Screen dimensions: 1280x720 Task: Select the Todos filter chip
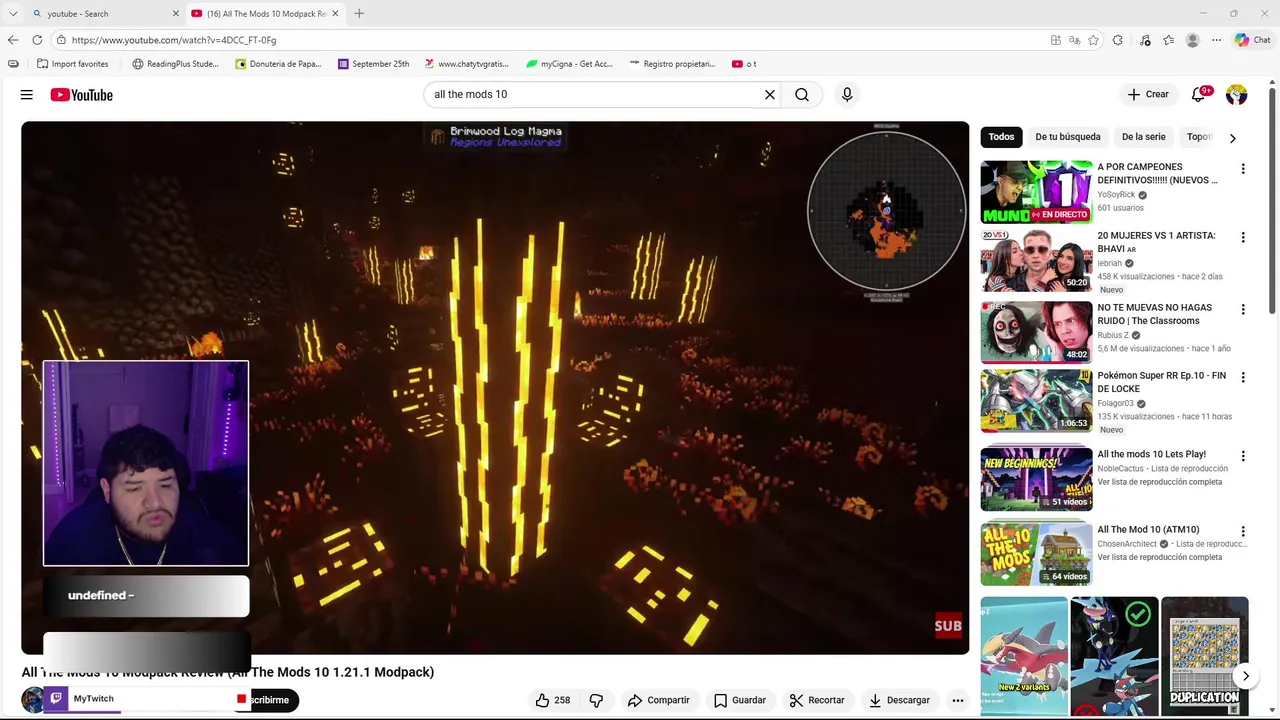(1001, 137)
